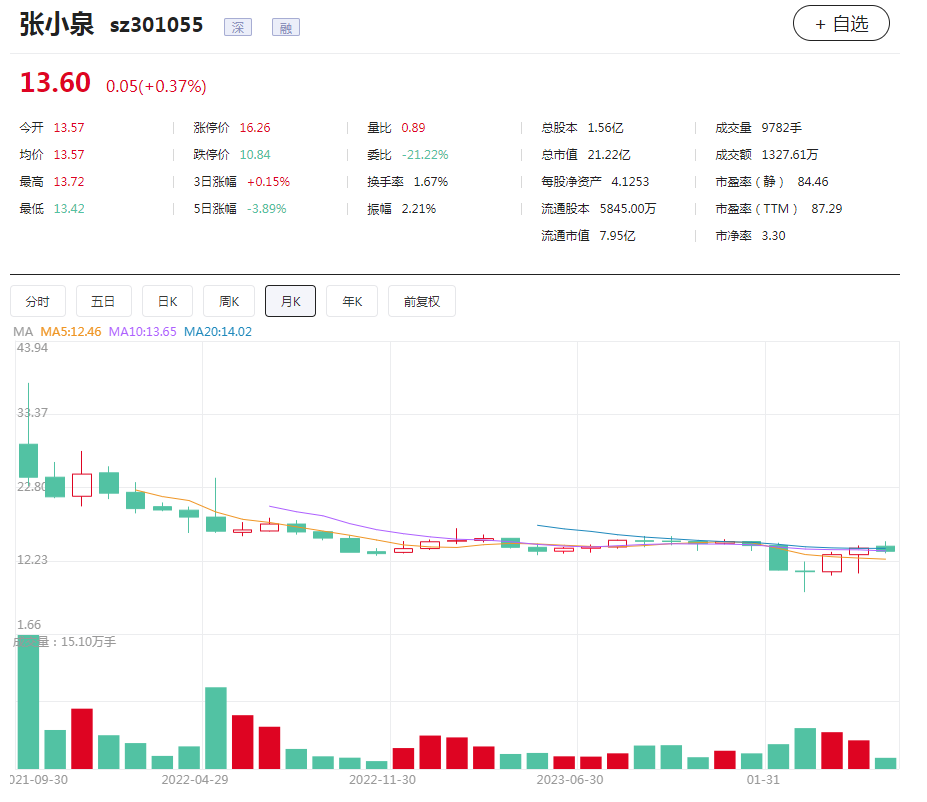Click 涨停价 value 16.26
Viewport: 927px width, 802px height.
255,128
